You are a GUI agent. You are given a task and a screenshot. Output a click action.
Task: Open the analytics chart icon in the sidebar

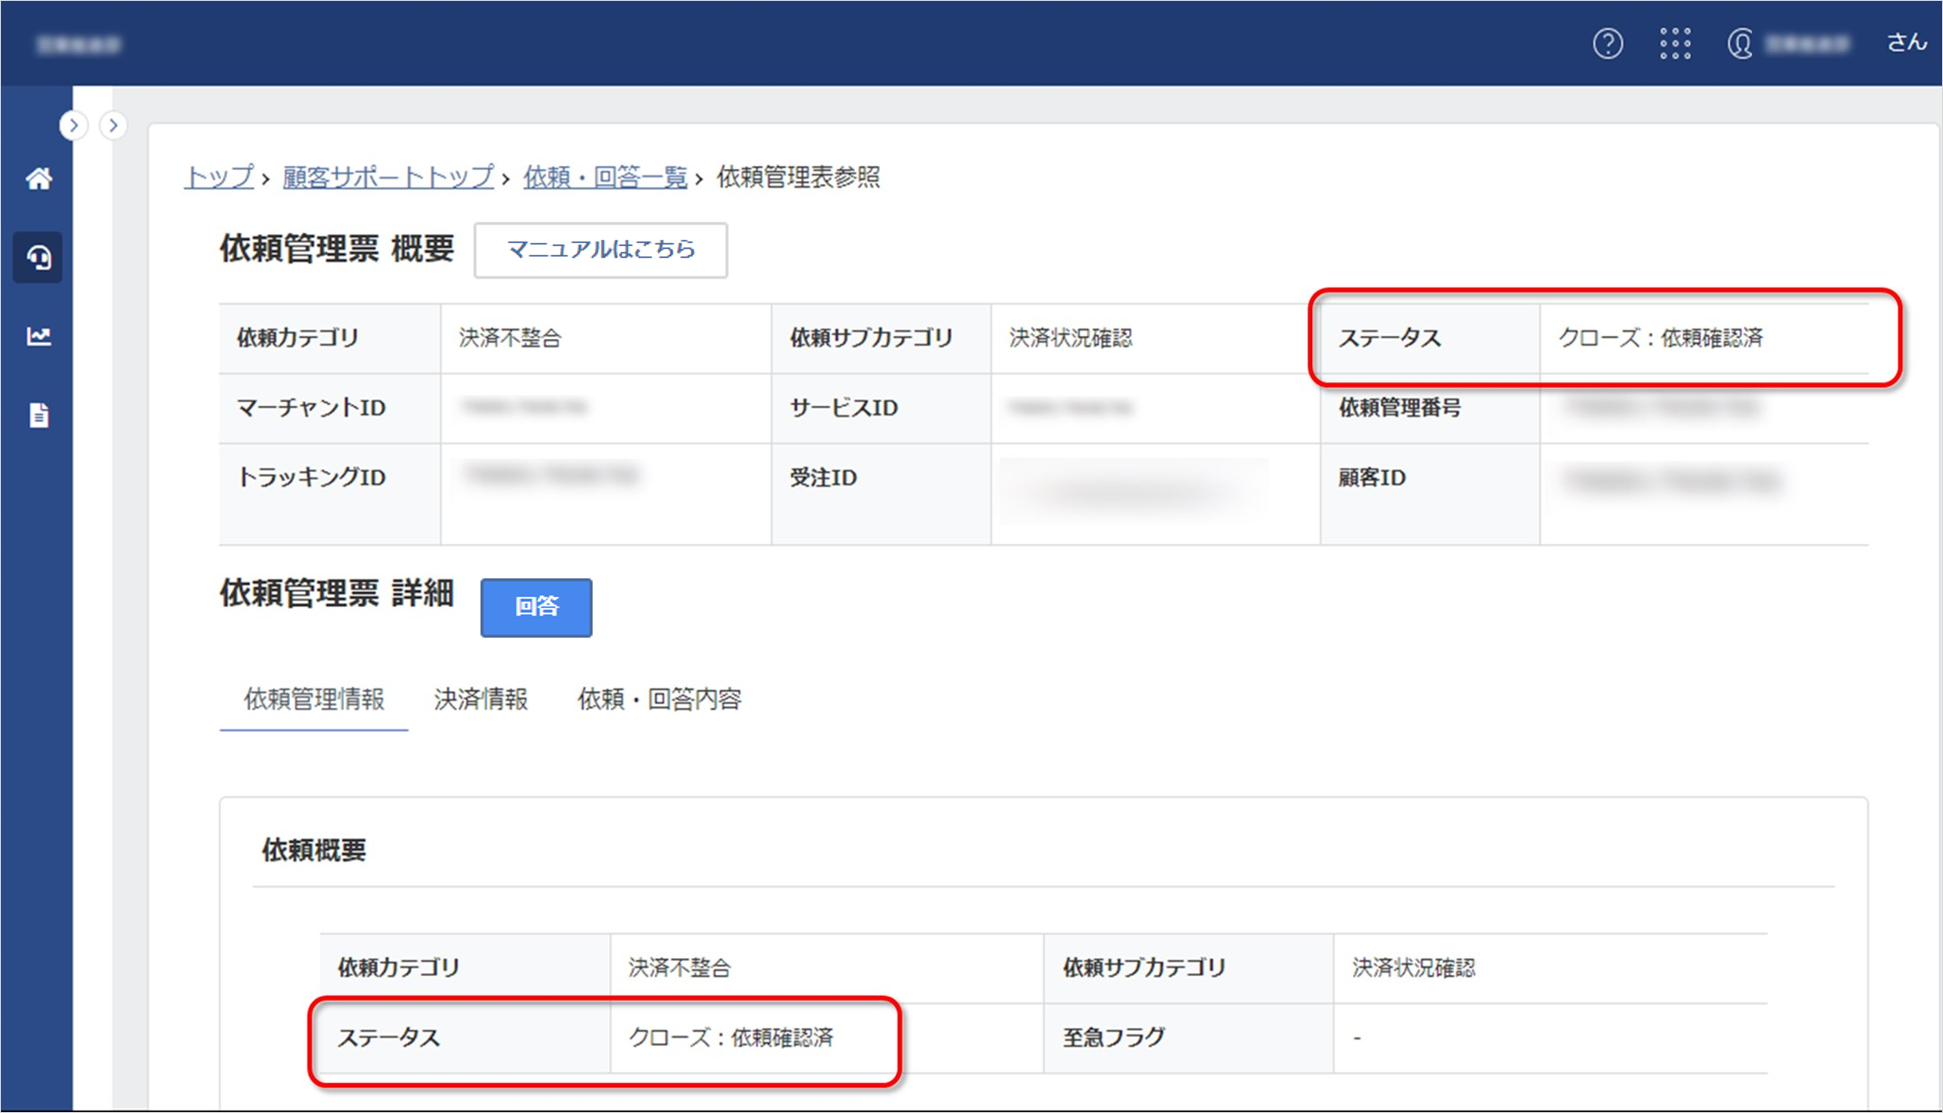[x=39, y=337]
